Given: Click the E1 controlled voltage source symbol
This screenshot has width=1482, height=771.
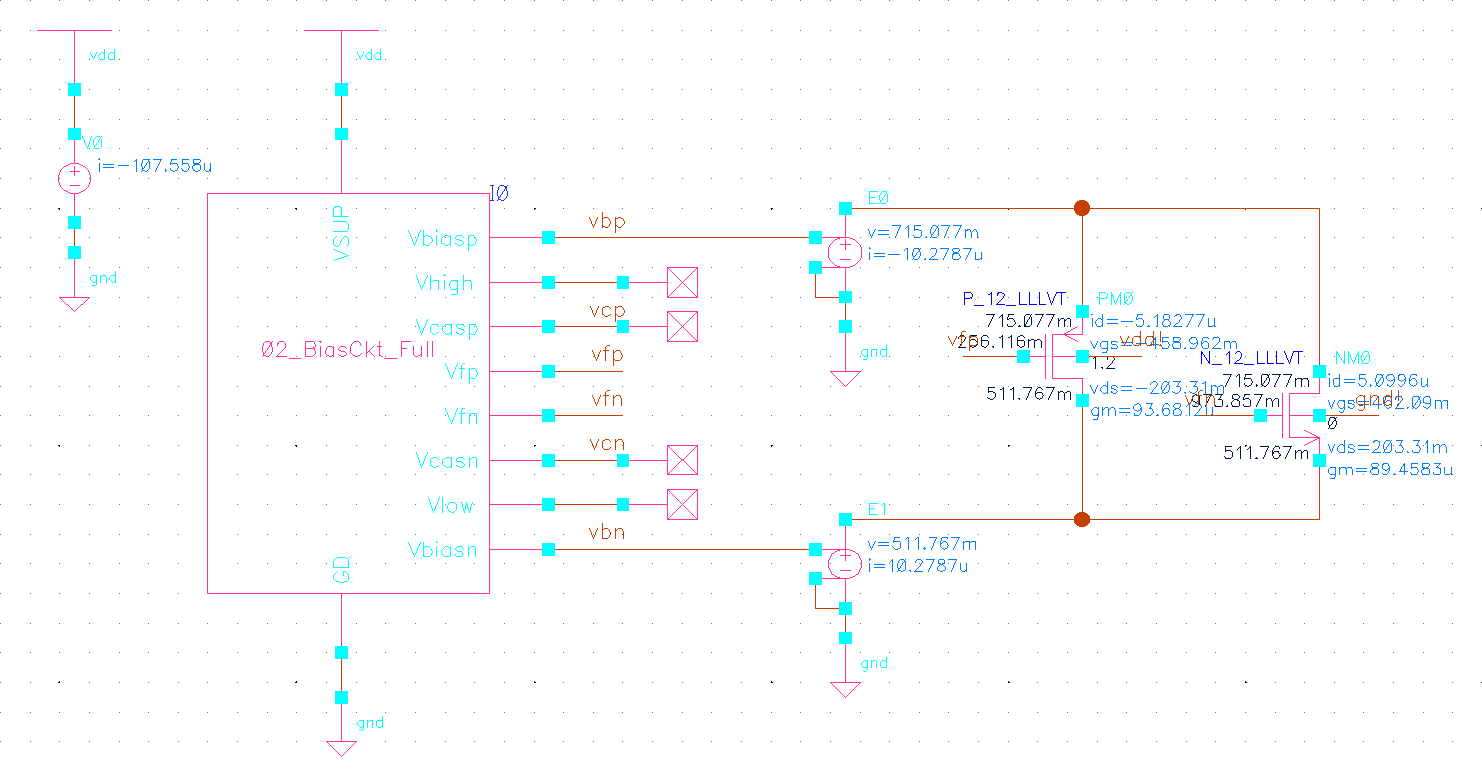Looking at the screenshot, I should (845, 563).
